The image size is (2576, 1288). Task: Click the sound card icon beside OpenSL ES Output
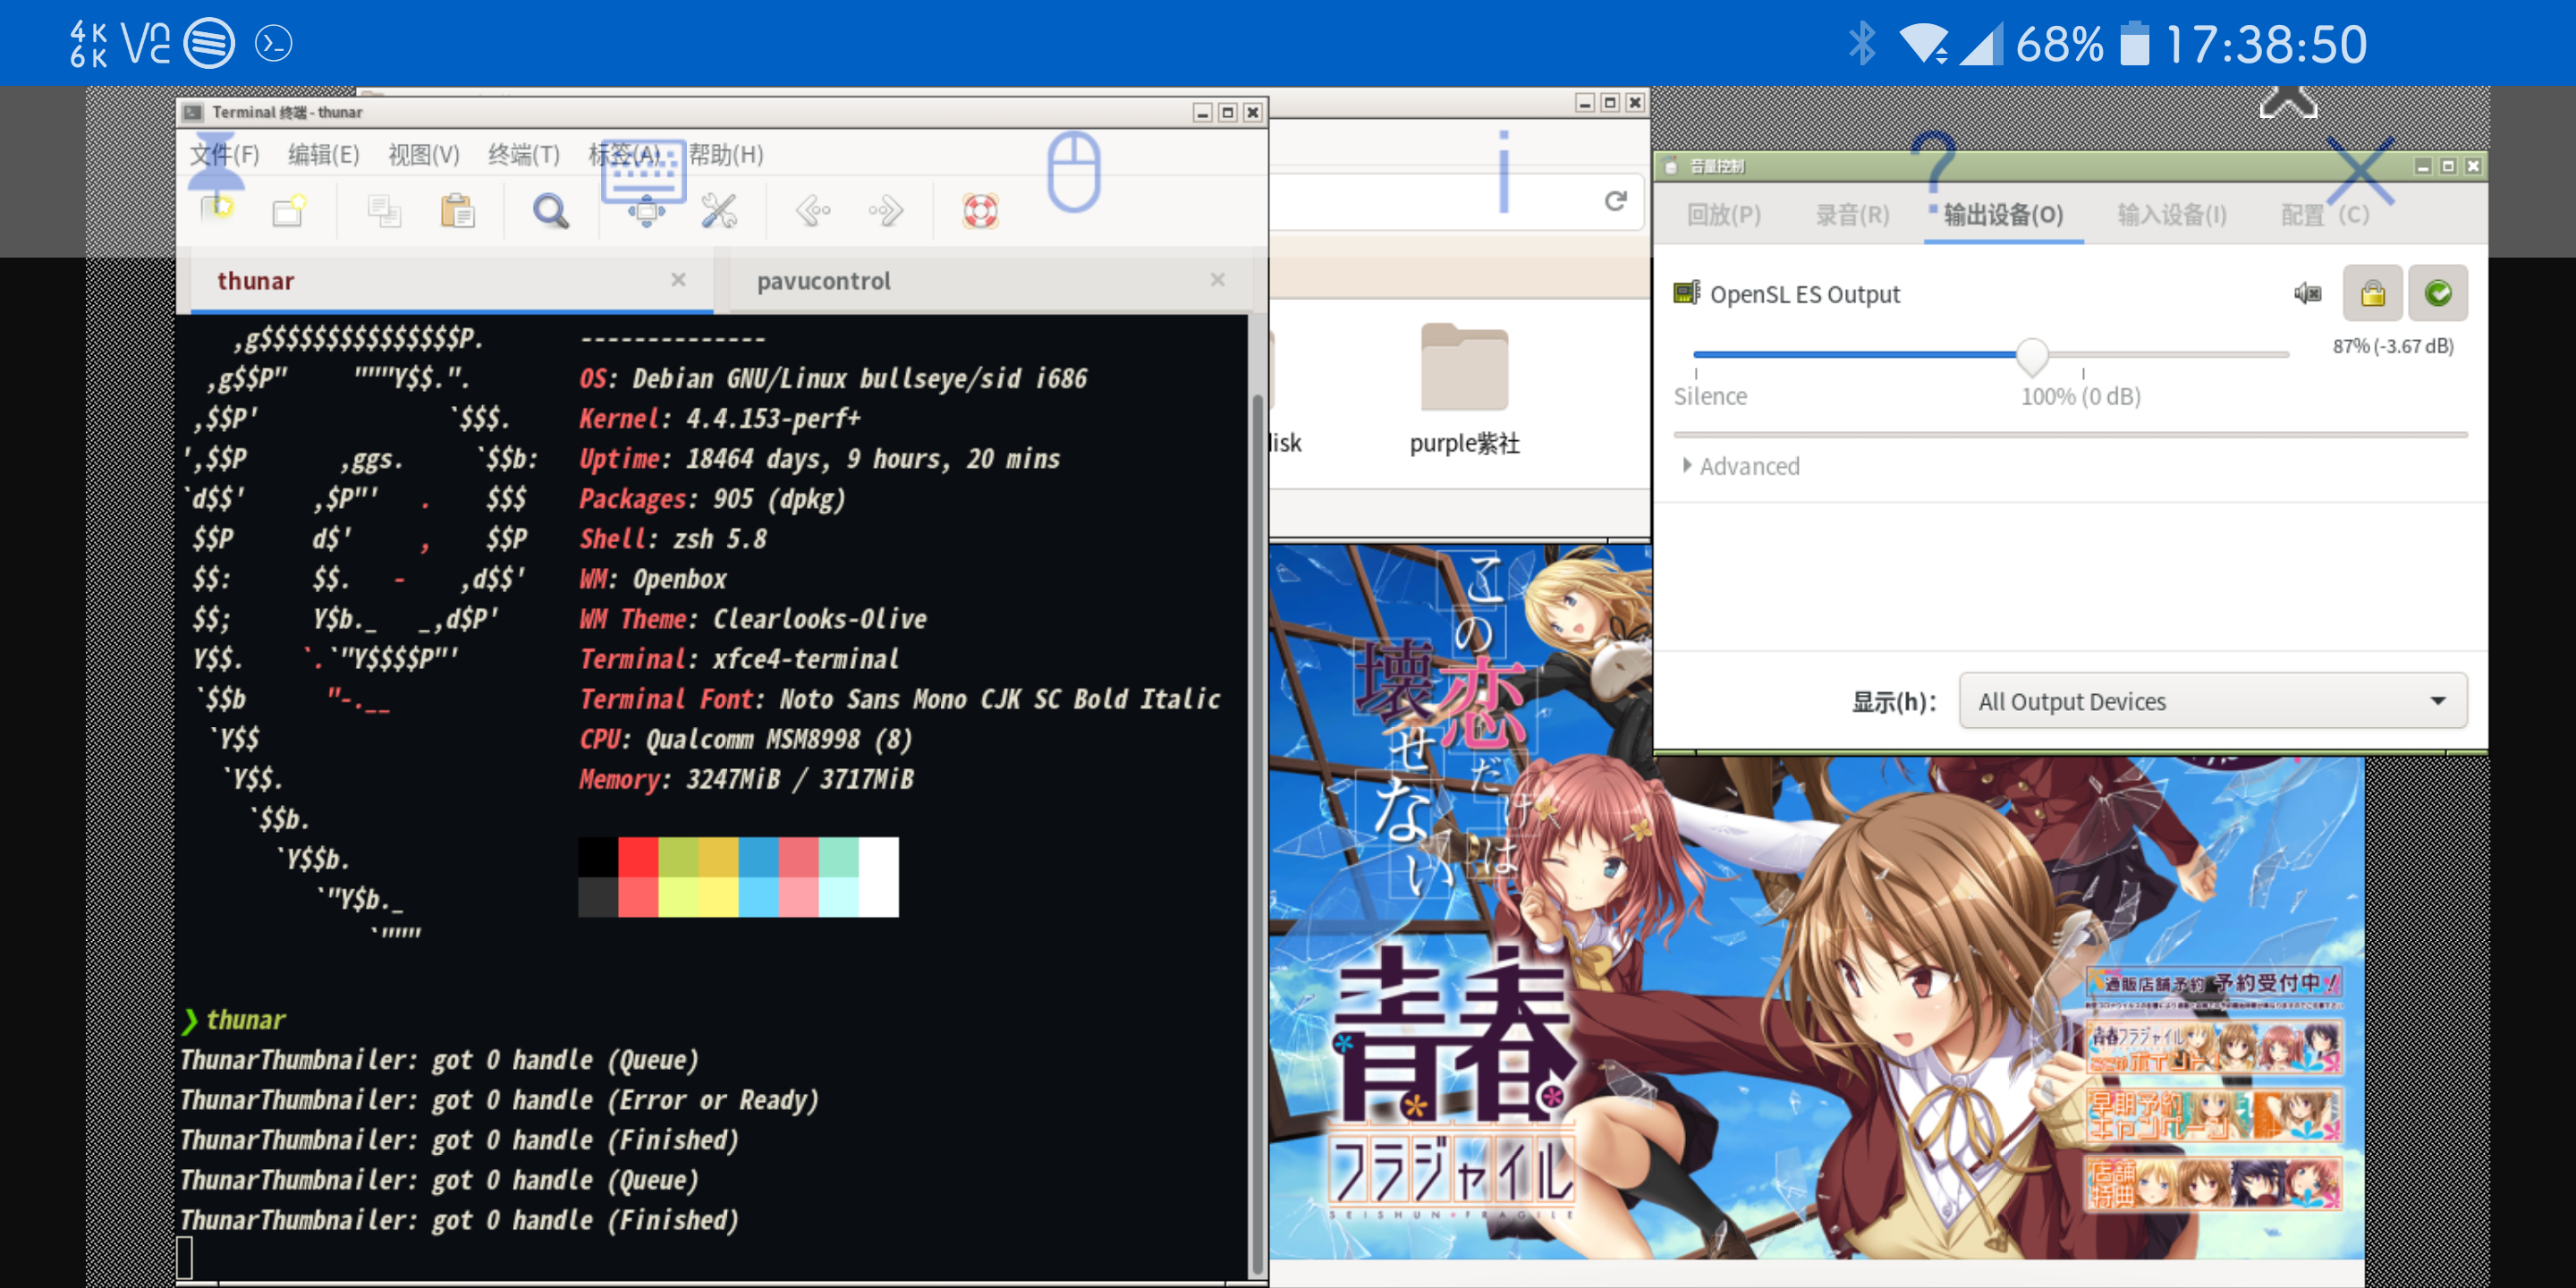(x=1687, y=293)
